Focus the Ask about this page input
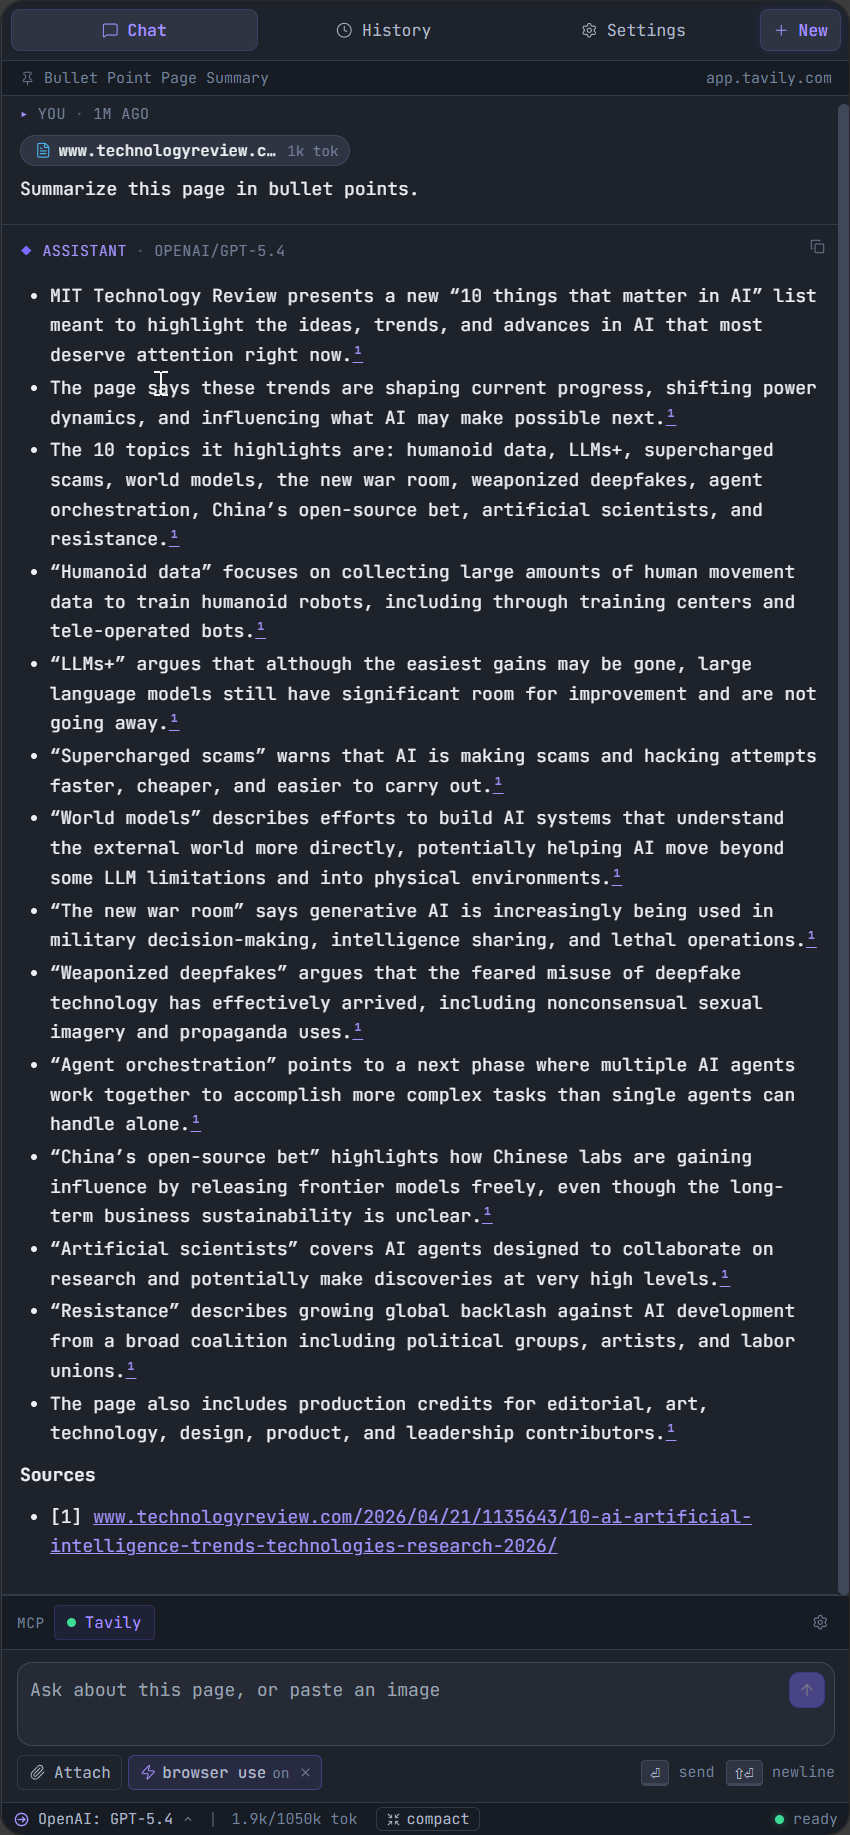Viewport: 850px width, 1835px height. click(400, 1702)
